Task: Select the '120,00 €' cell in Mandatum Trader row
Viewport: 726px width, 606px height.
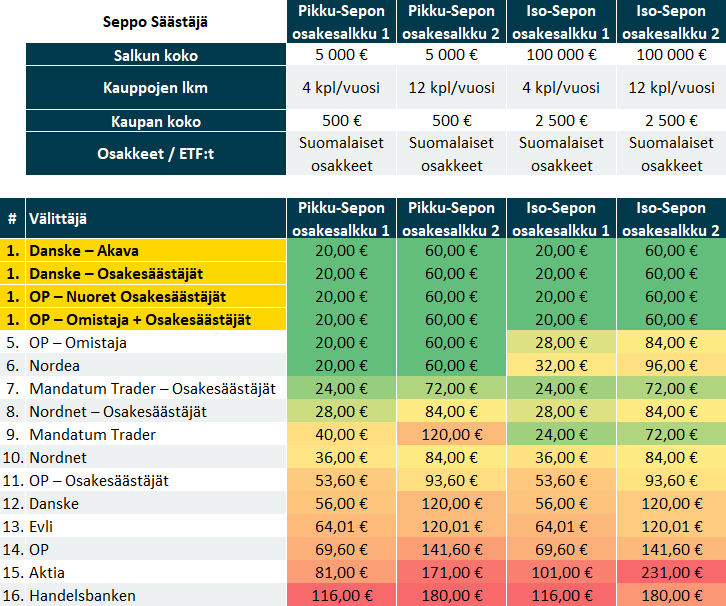Action: [x=451, y=435]
